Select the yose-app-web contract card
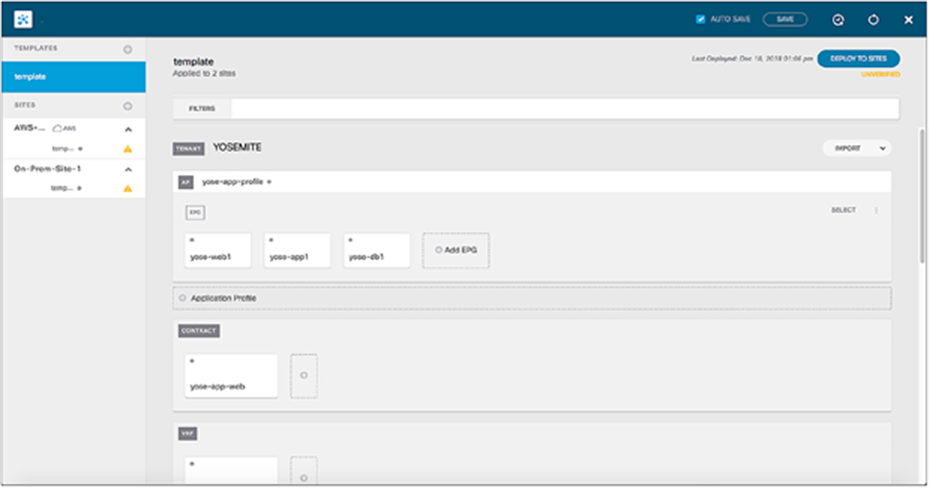The height and width of the screenshot is (488, 929). 231,375
